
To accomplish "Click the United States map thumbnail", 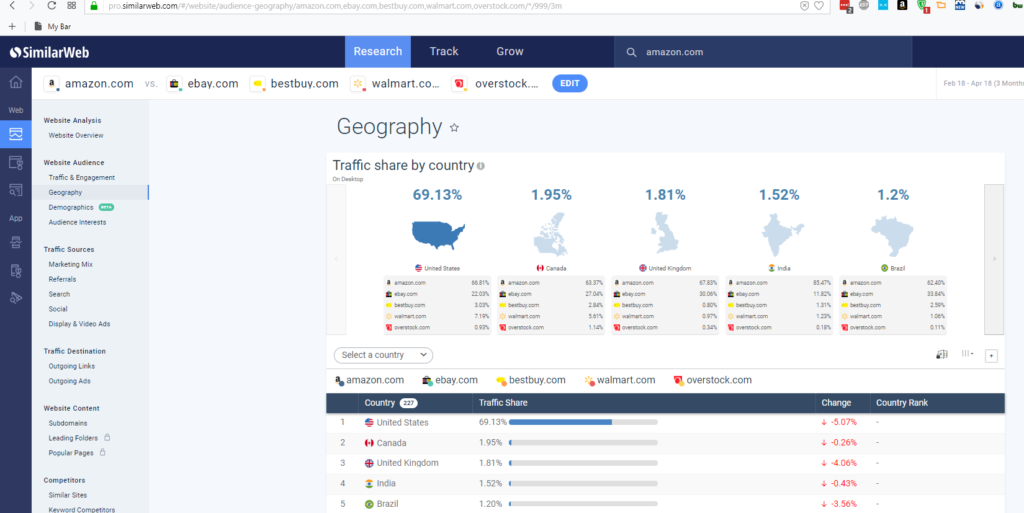I will pyautogui.click(x=438, y=235).
